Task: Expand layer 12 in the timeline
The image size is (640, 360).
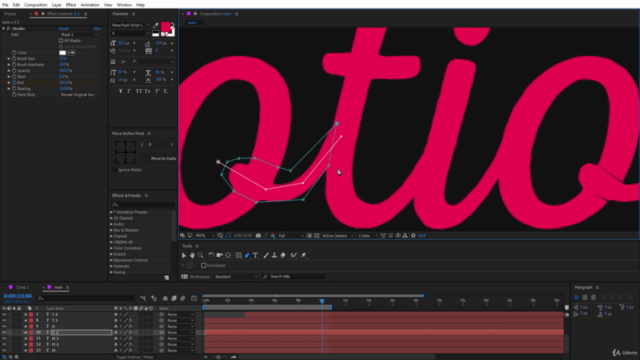Action: coord(26,344)
